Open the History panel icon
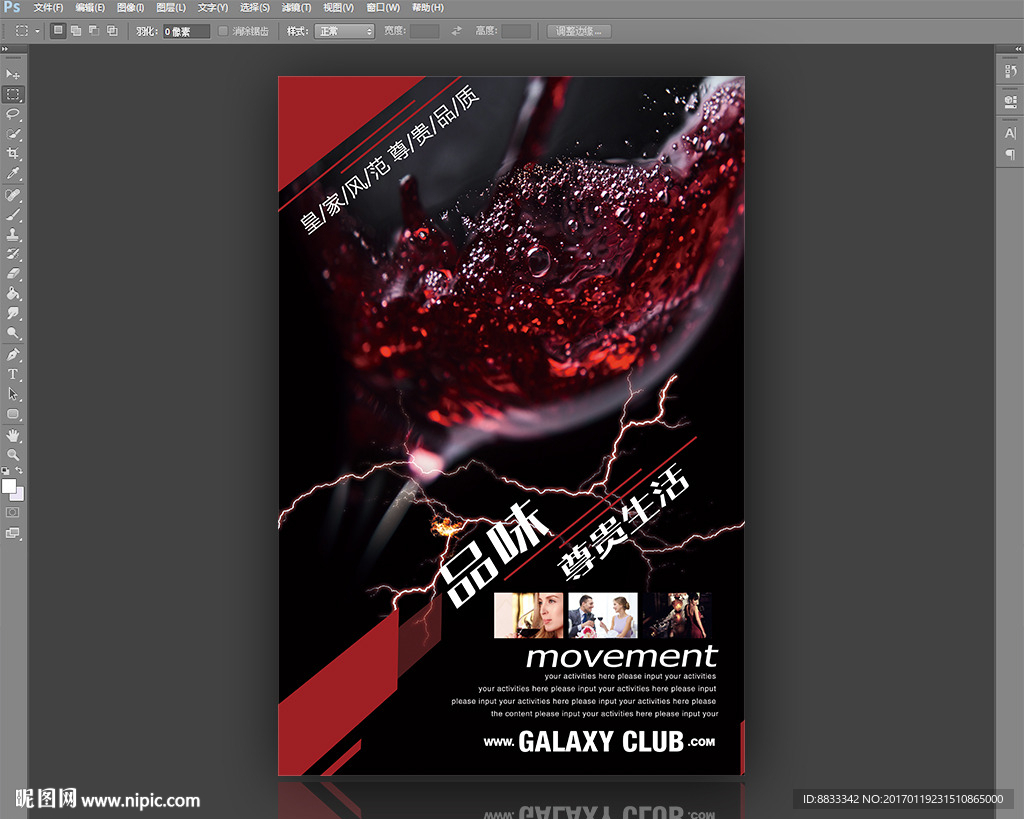Viewport: 1024px width, 819px height. pos(1010,72)
